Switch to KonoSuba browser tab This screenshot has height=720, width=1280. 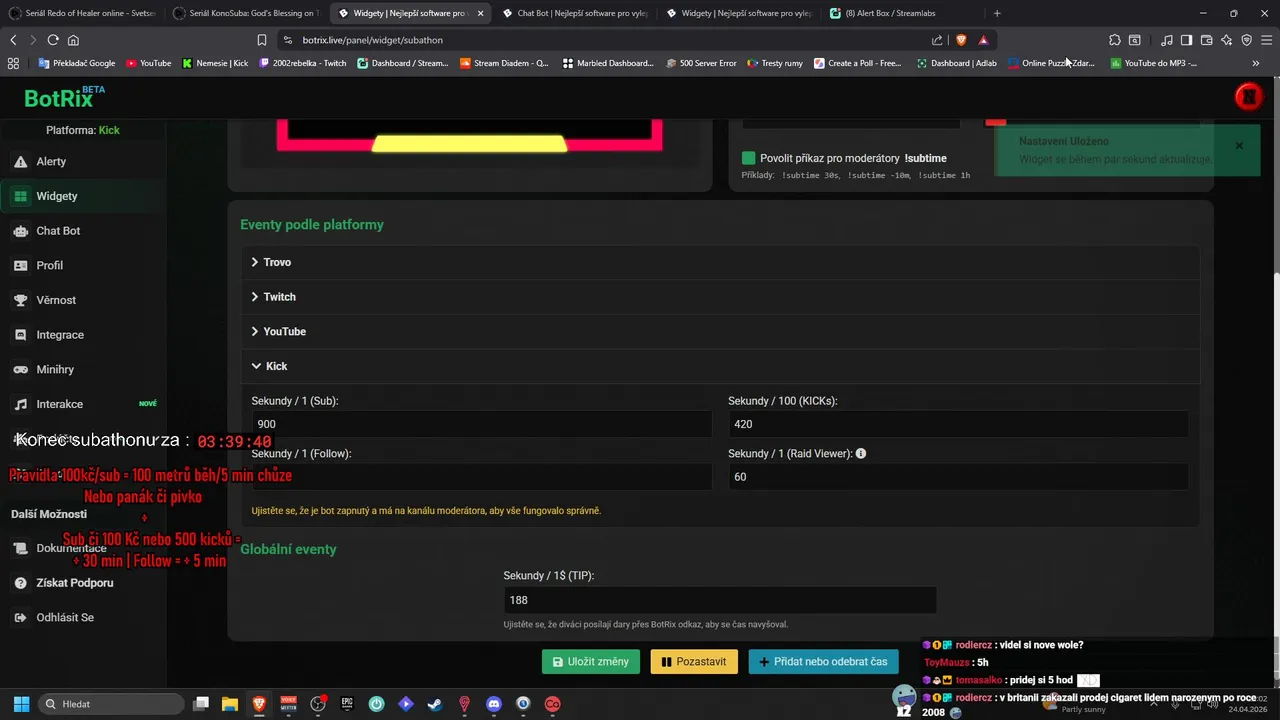[x=245, y=13]
